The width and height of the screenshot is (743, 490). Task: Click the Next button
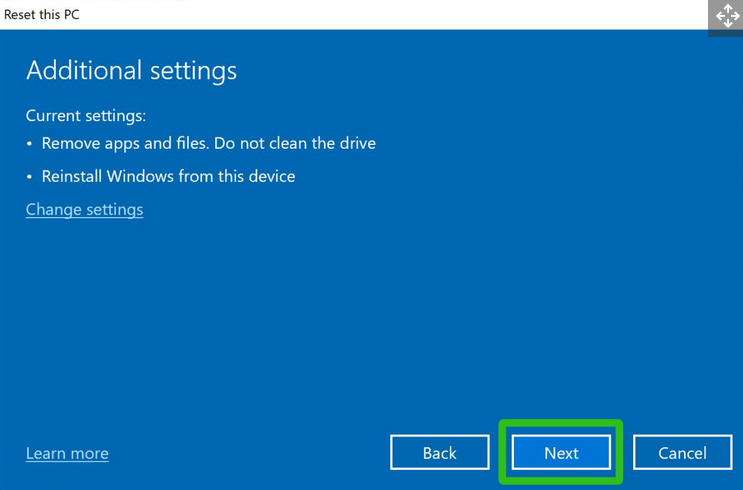point(561,453)
